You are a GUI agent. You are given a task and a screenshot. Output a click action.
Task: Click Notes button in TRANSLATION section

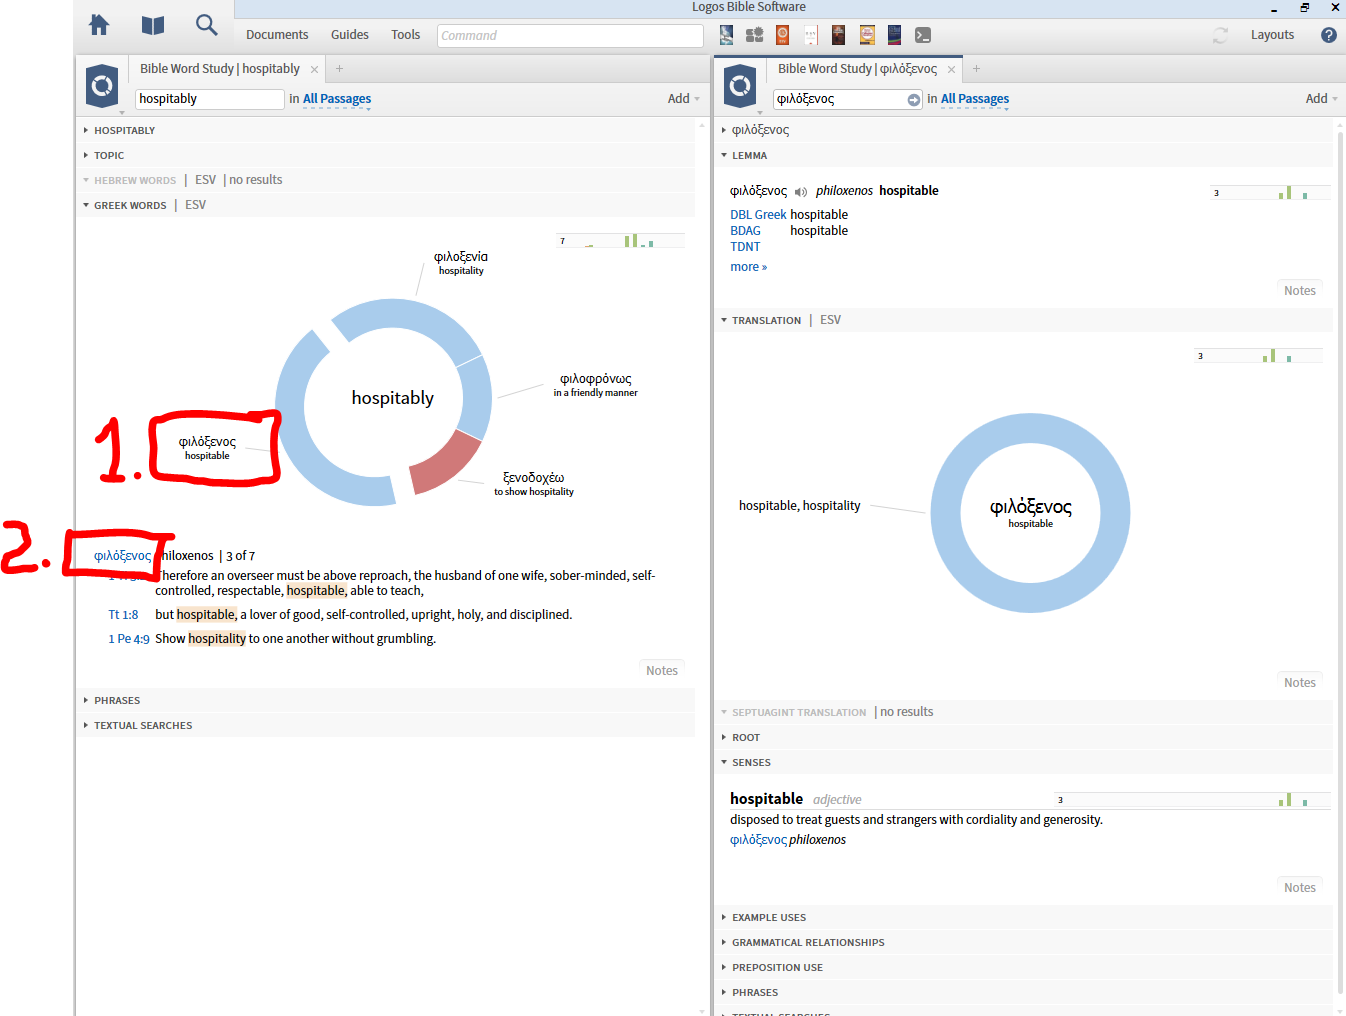pyautogui.click(x=1300, y=683)
